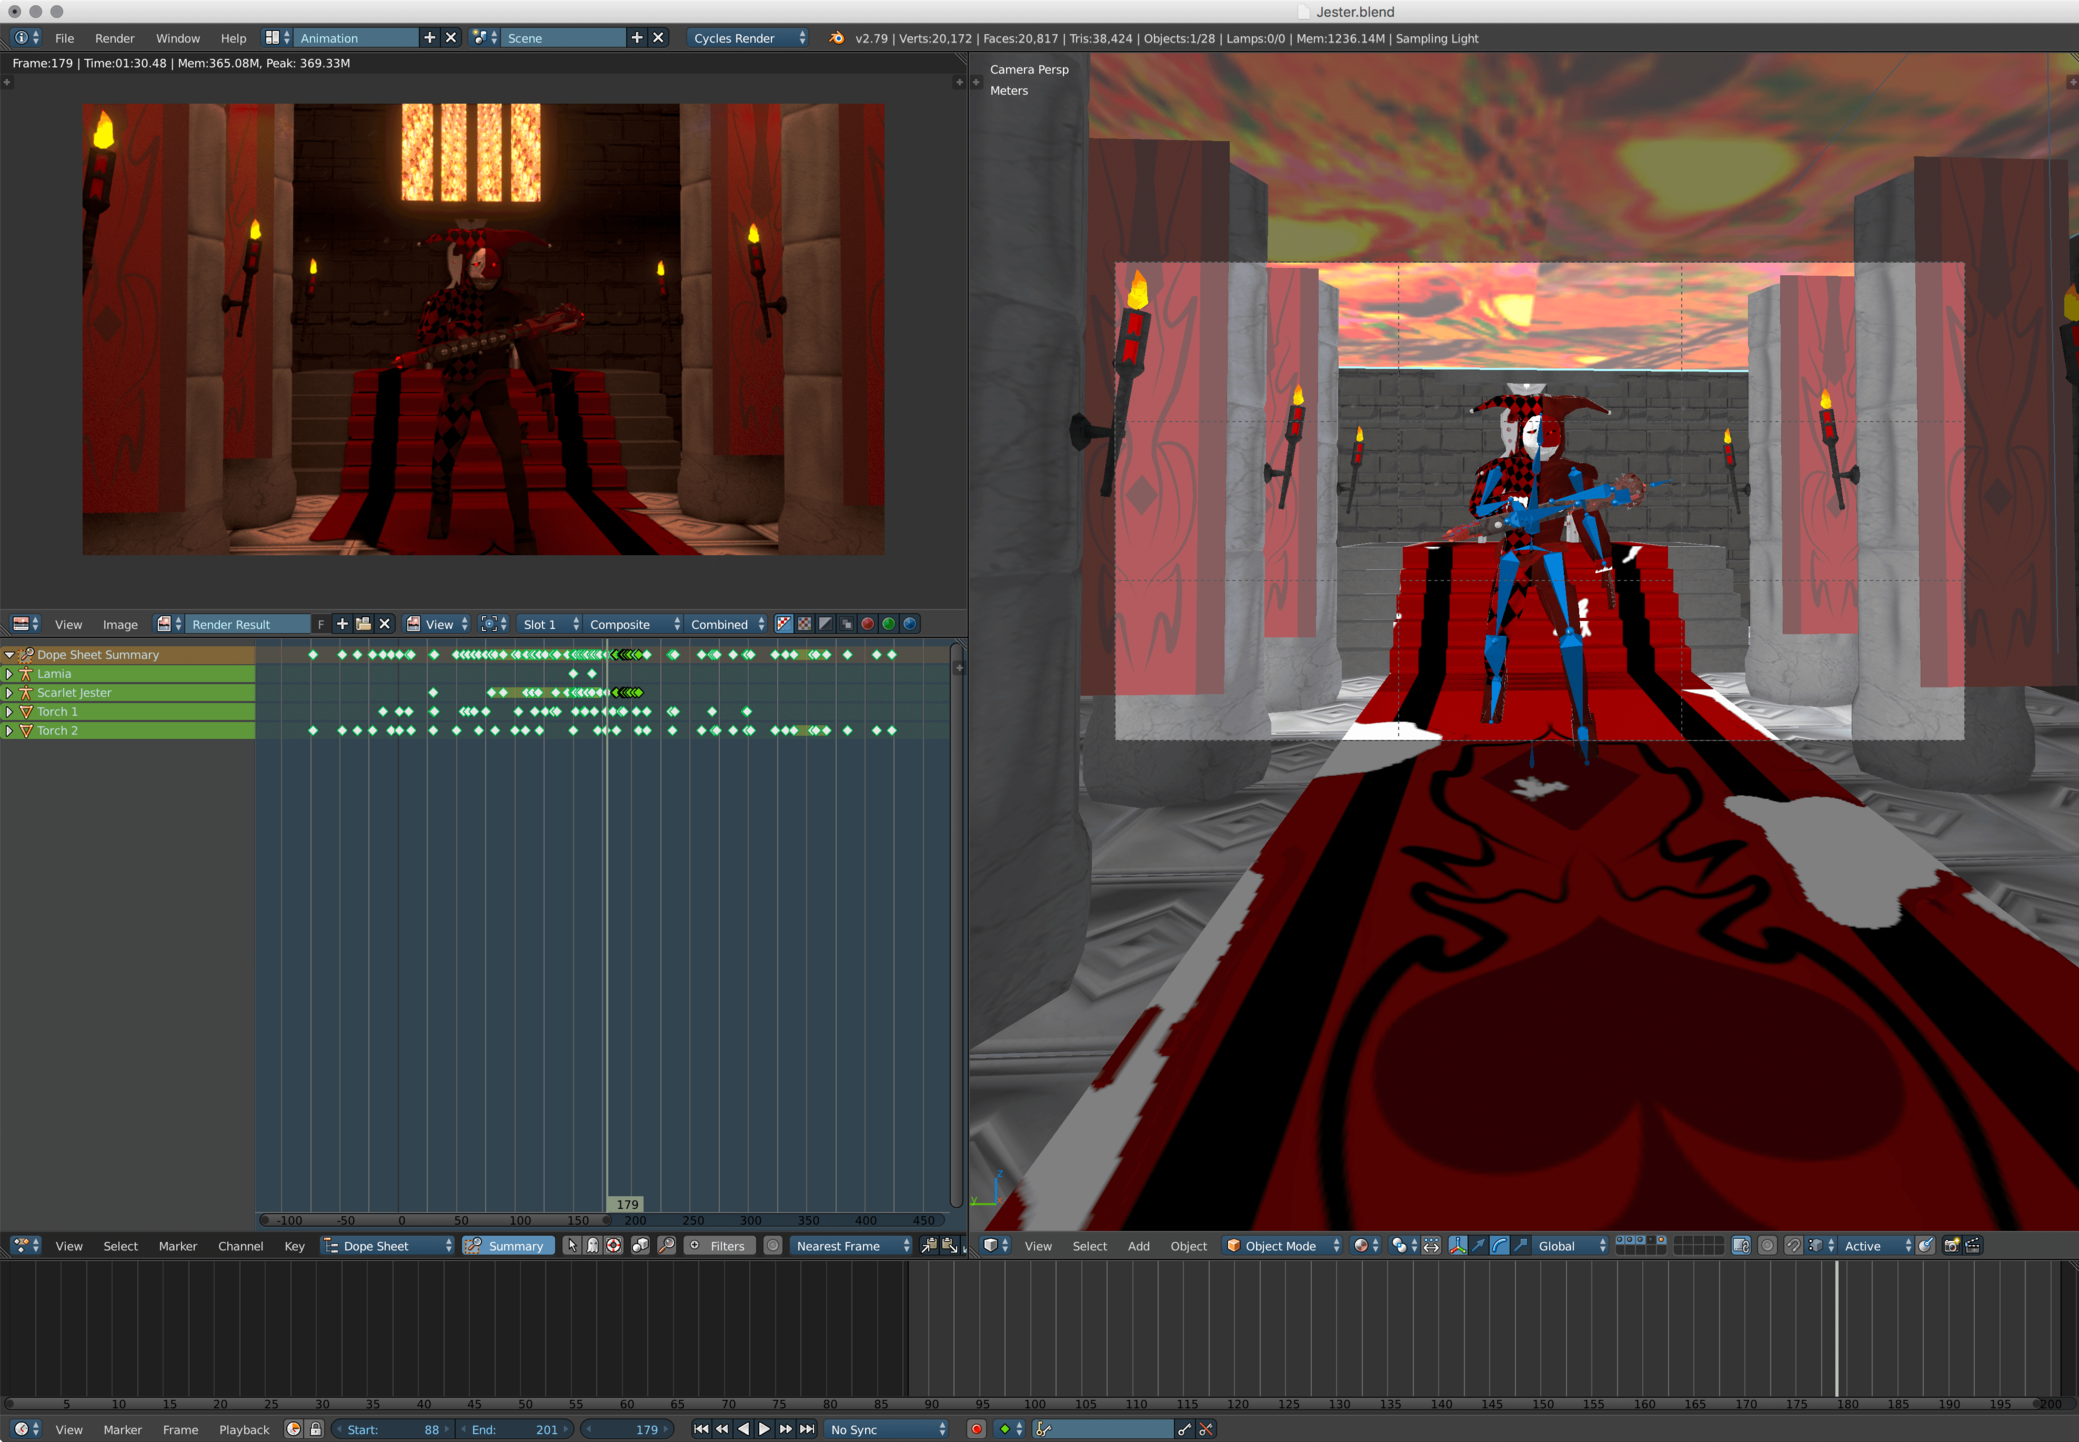Click the Slot 1 render slot selector

[549, 624]
